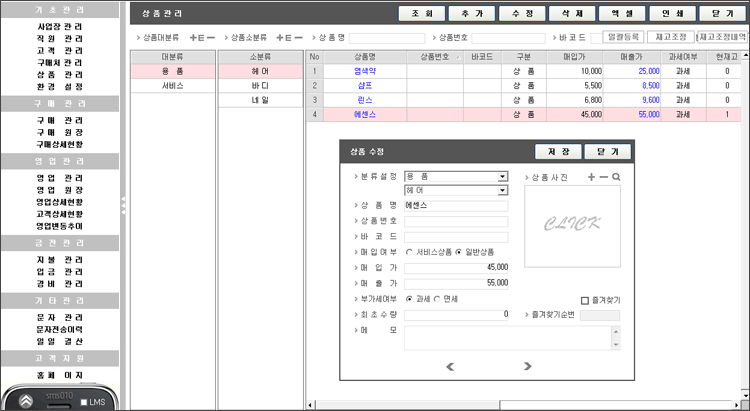Open 고객 관리 in sidebar menu
This screenshot has height=411, width=750.
click(x=60, y=50)
